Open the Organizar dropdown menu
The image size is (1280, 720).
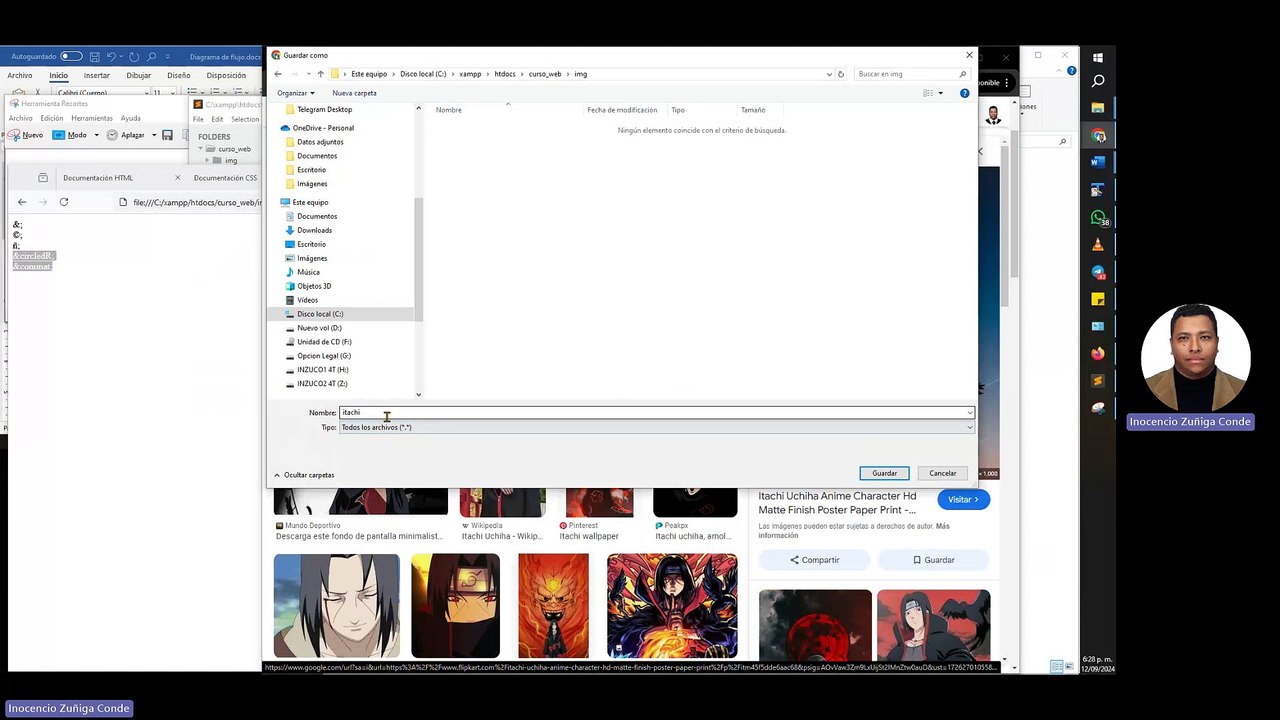(295, 93)
